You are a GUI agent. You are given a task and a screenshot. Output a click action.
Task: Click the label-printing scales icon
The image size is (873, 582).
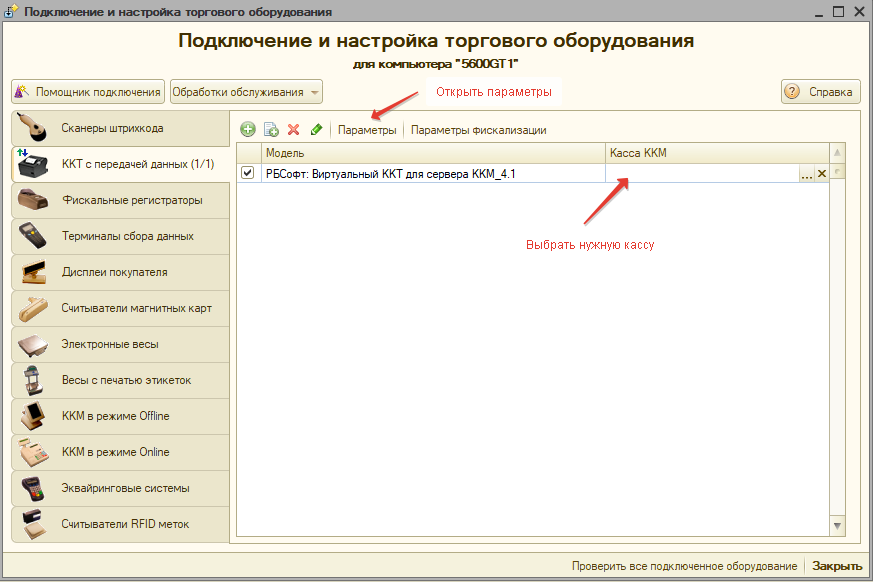pyautogui.click(x=33, y=380)
